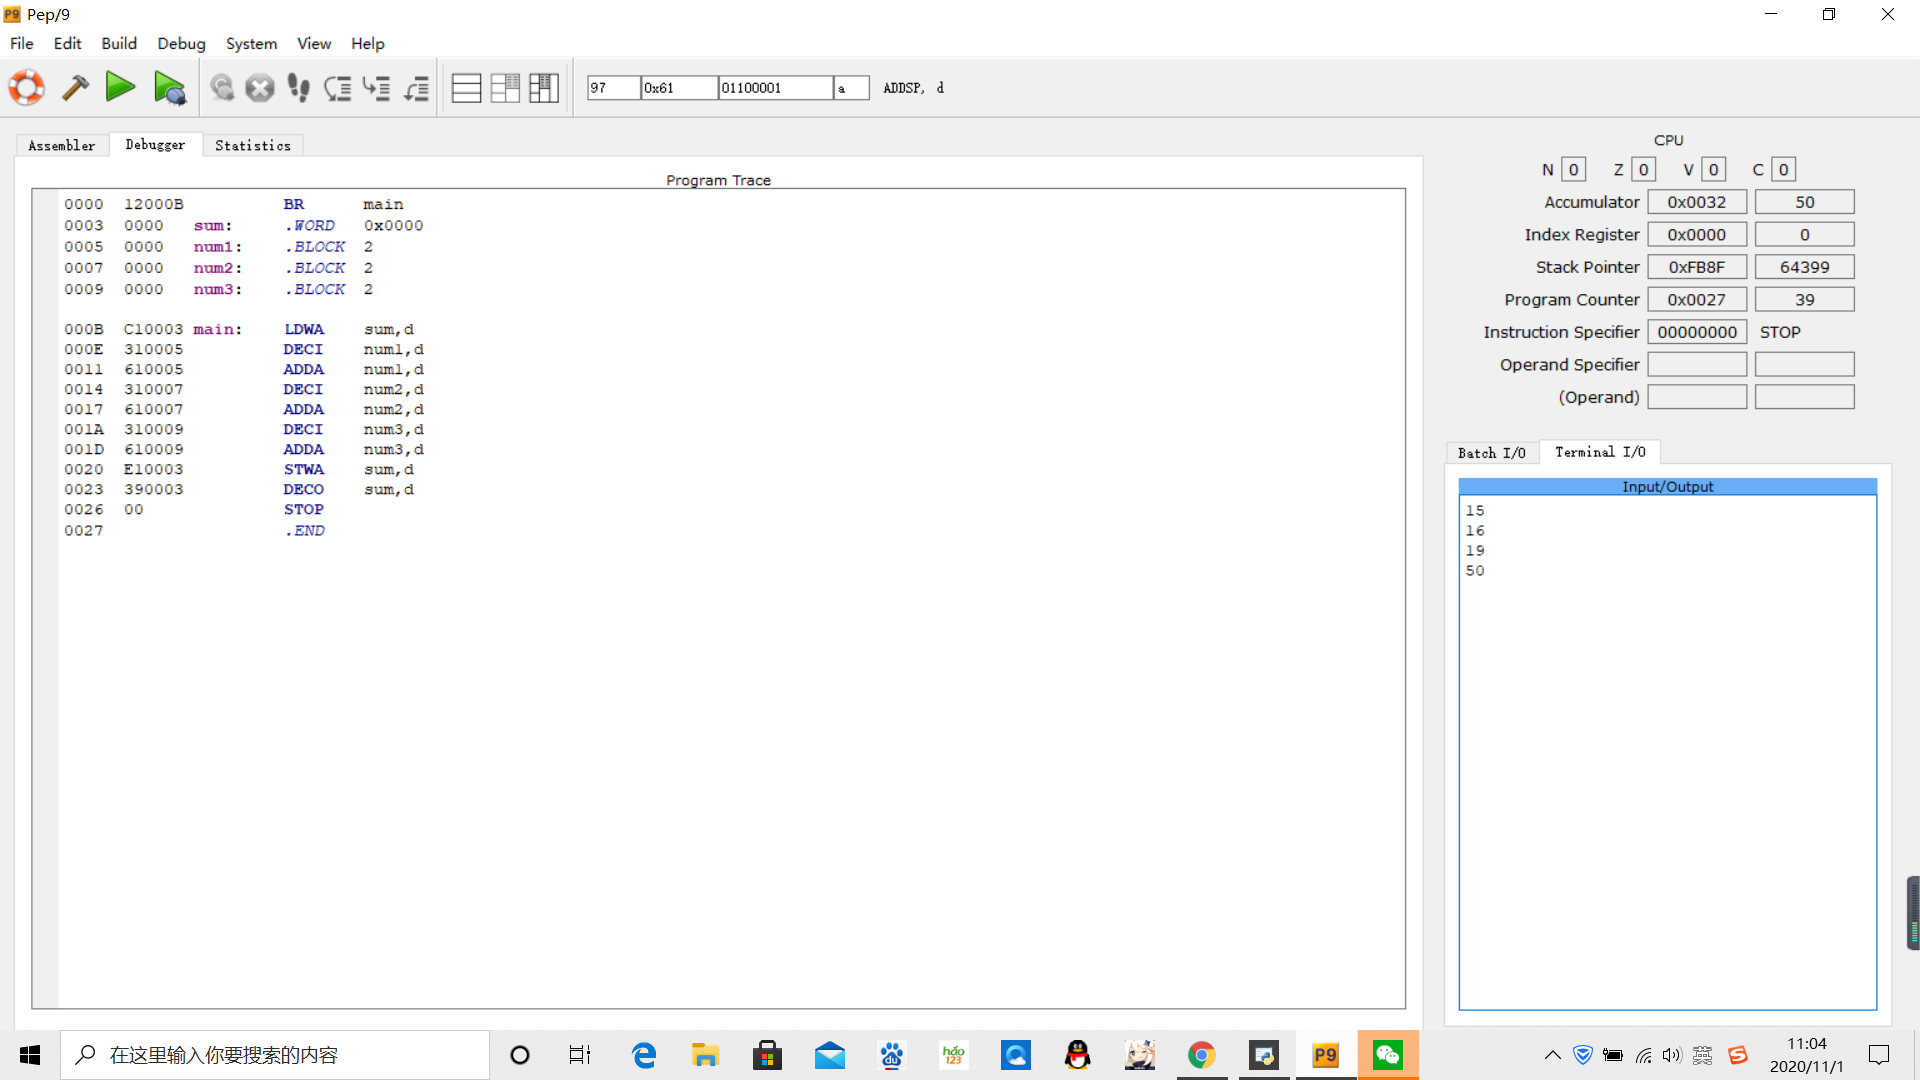Open the Build menu
This screenshot has width=1920, height=1080.
118,44
